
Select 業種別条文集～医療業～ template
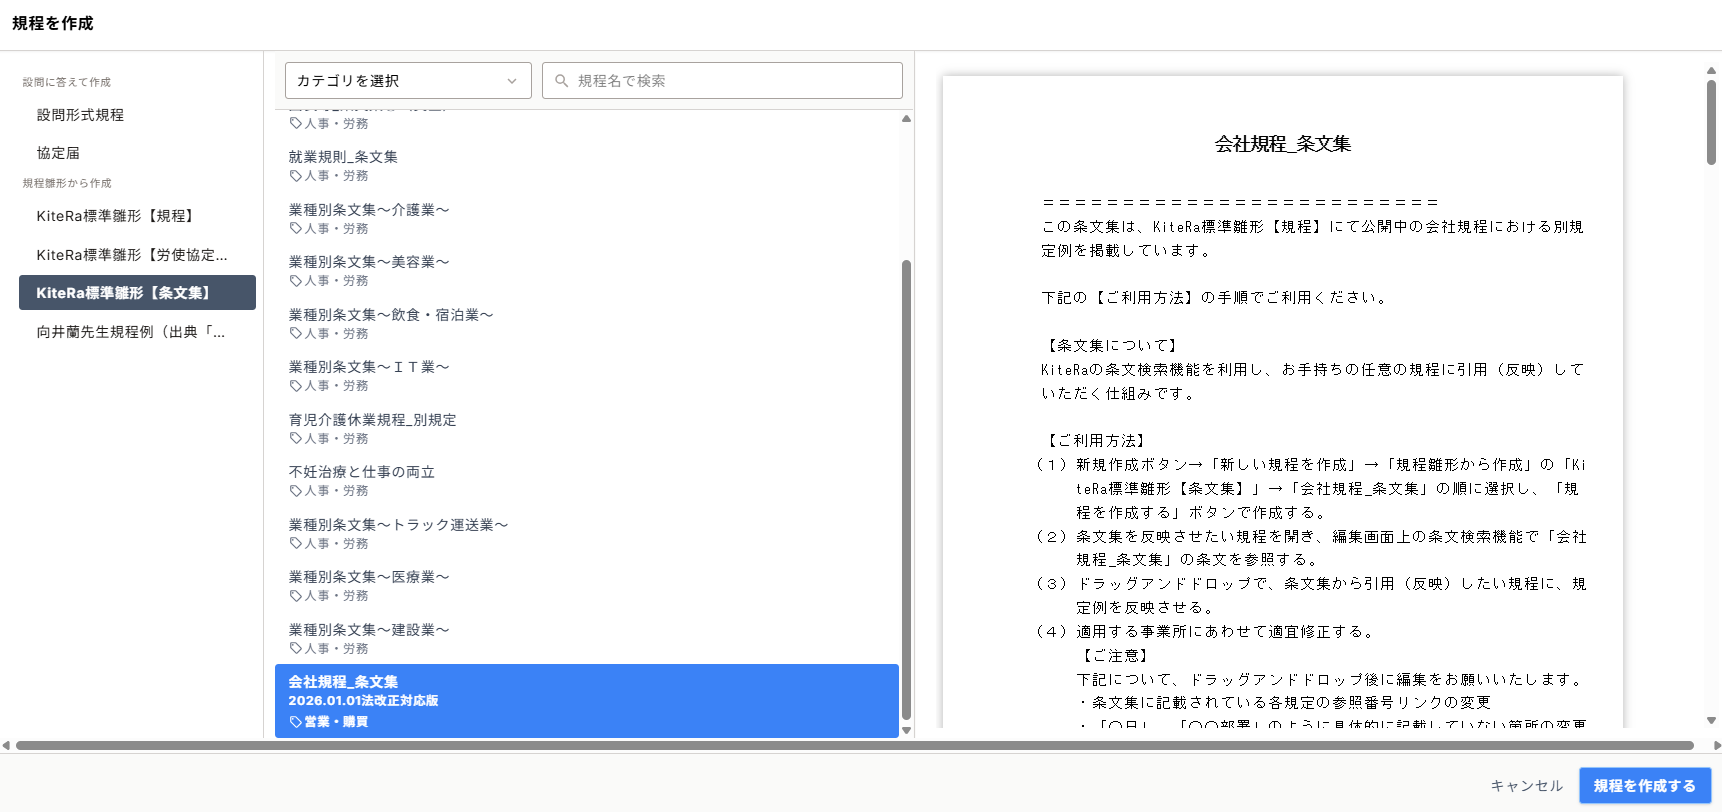click(587, 586)
